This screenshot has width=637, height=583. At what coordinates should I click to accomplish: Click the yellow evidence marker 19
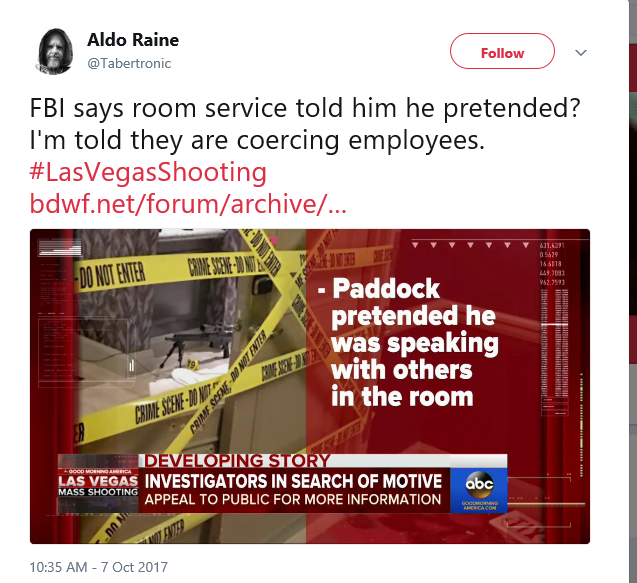(x=192, y=364)
